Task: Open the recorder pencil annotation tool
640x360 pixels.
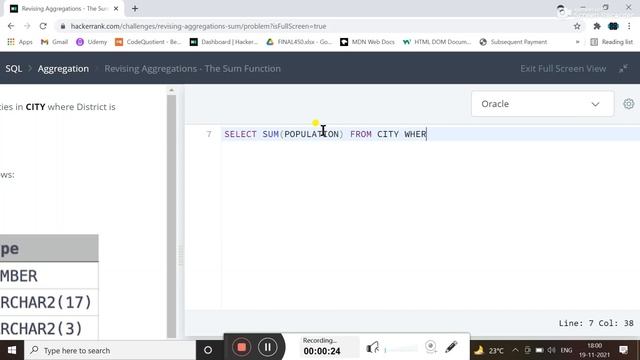Action: click(451, 347)
